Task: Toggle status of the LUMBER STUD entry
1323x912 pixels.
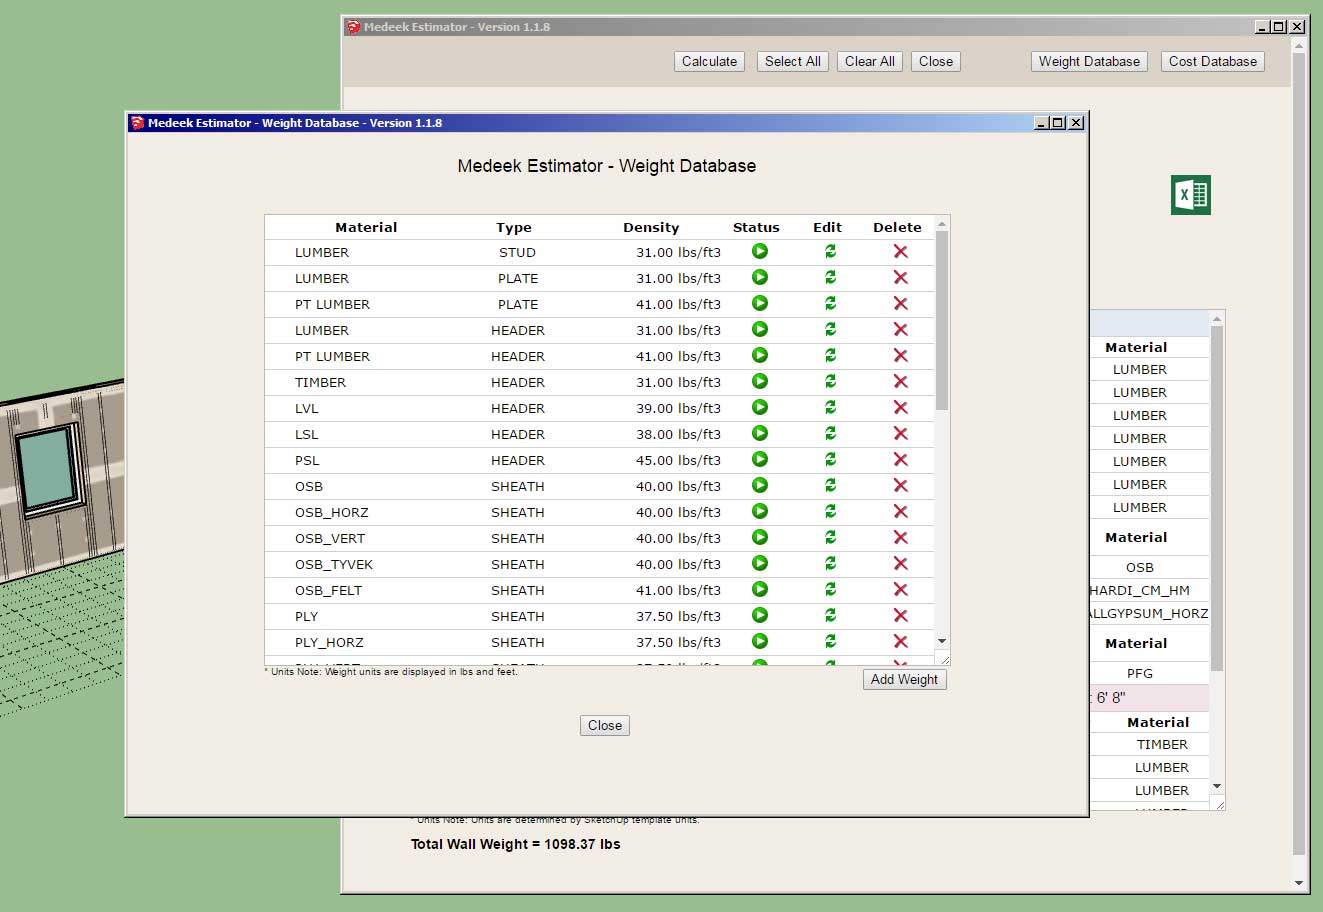Action: pos(760,252)
